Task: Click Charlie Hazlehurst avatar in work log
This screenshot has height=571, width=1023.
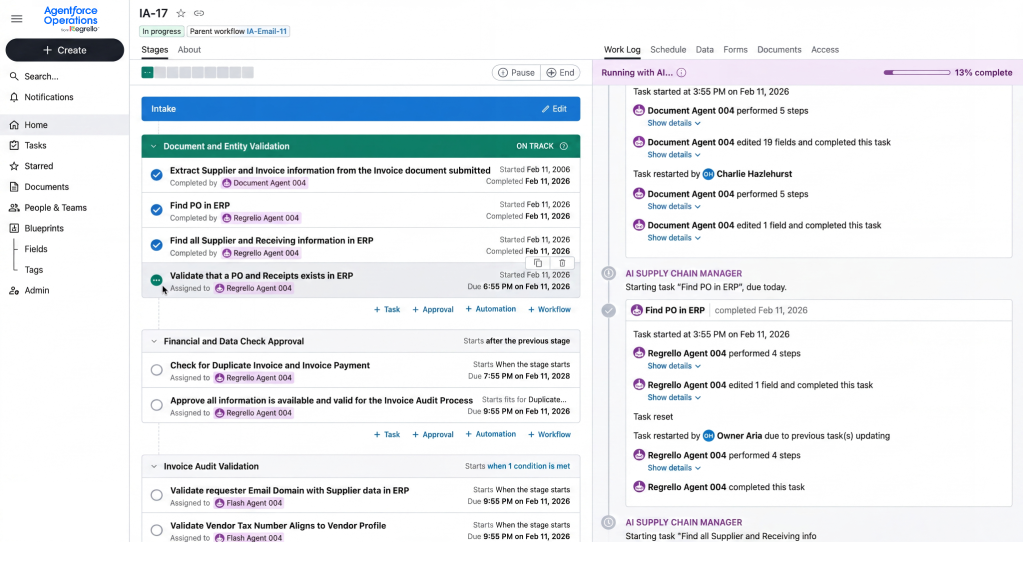Action: (708, 174)
